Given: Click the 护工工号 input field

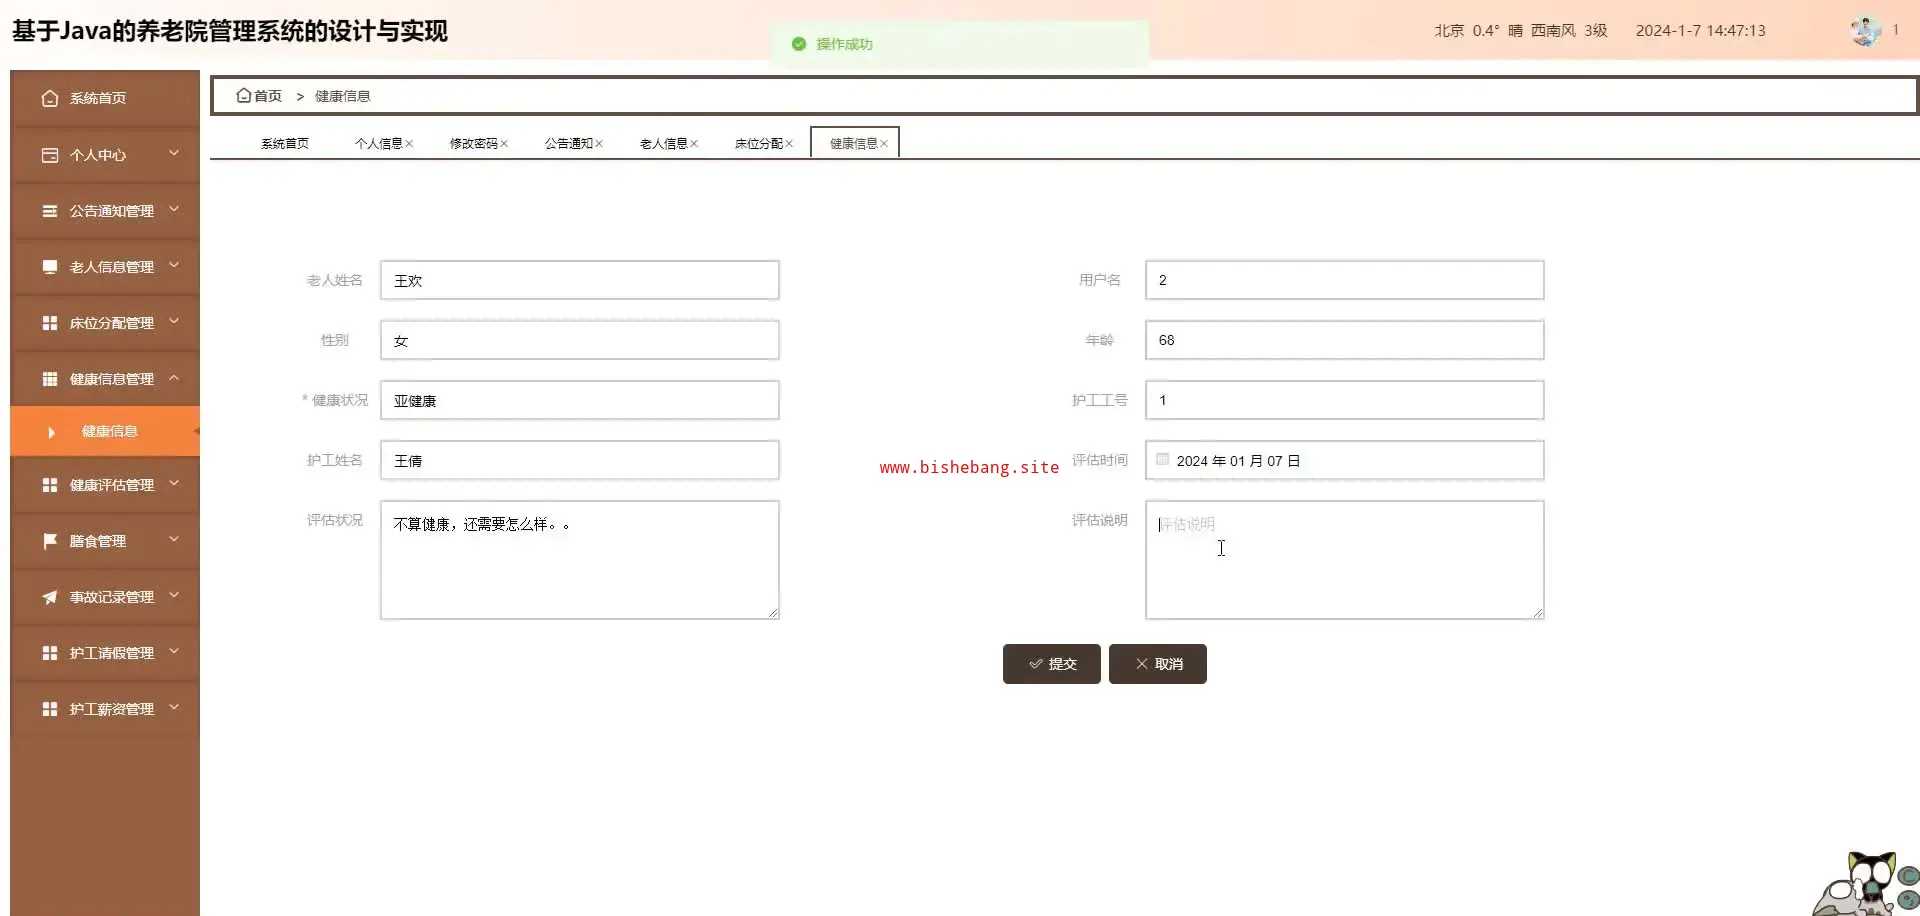Looking at the screenshot, I should click(x=1345, y=400).
